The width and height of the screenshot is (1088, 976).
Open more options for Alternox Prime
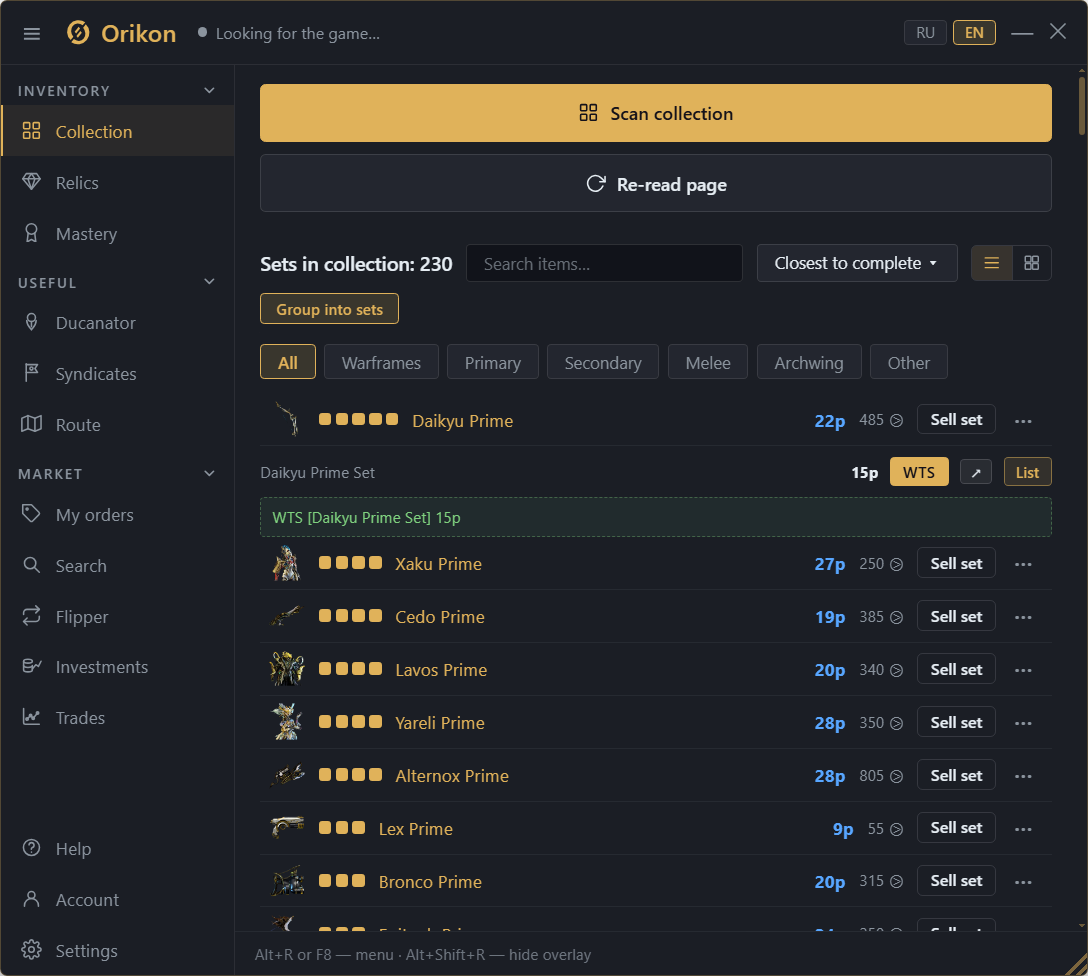click(x=1023, y=776)
